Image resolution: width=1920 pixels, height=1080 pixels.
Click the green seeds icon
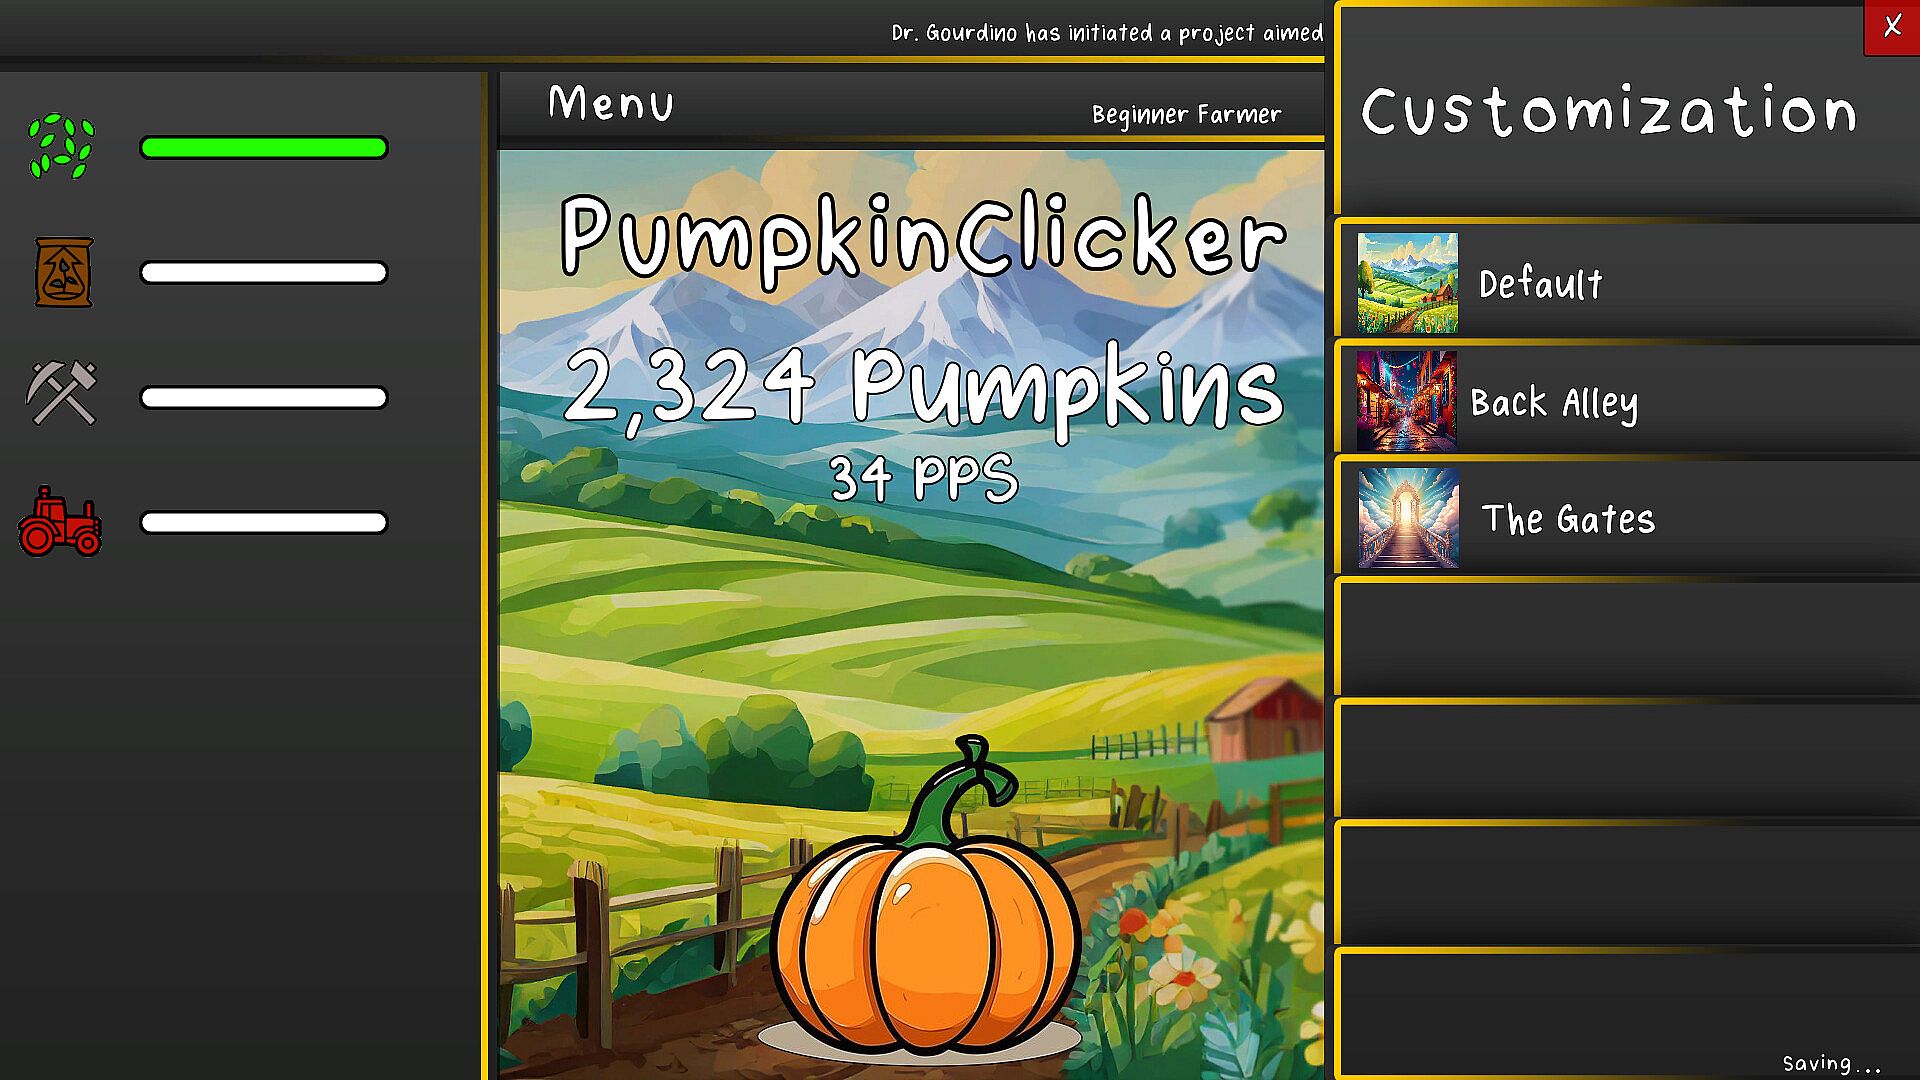[x=62, y=146]
